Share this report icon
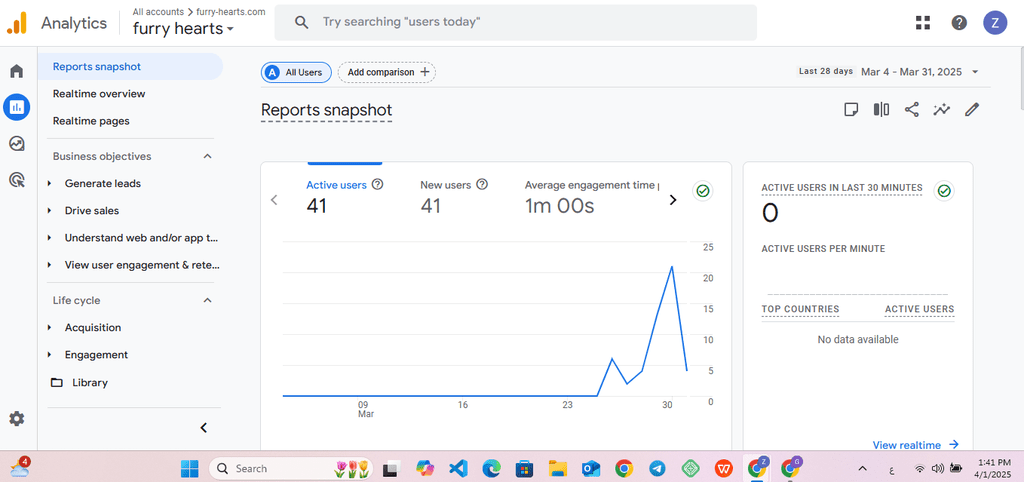This screenshot has width=1024, height=482. pos(912,109)
